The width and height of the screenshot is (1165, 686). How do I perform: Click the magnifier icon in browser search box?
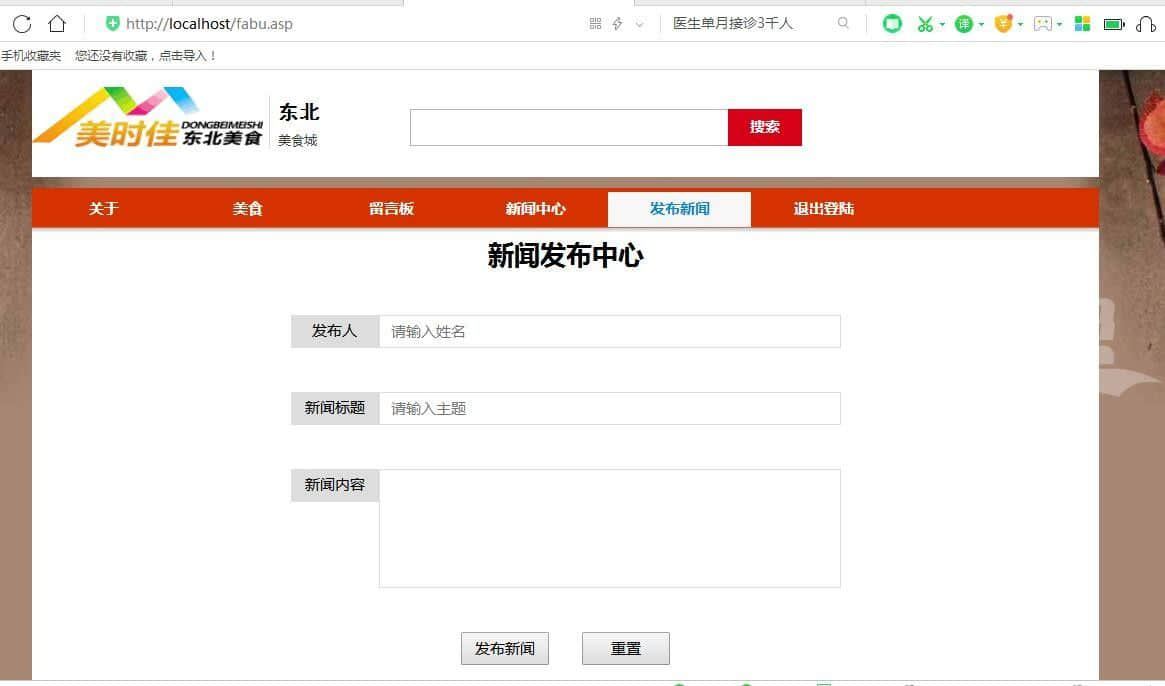click(843, 23)
